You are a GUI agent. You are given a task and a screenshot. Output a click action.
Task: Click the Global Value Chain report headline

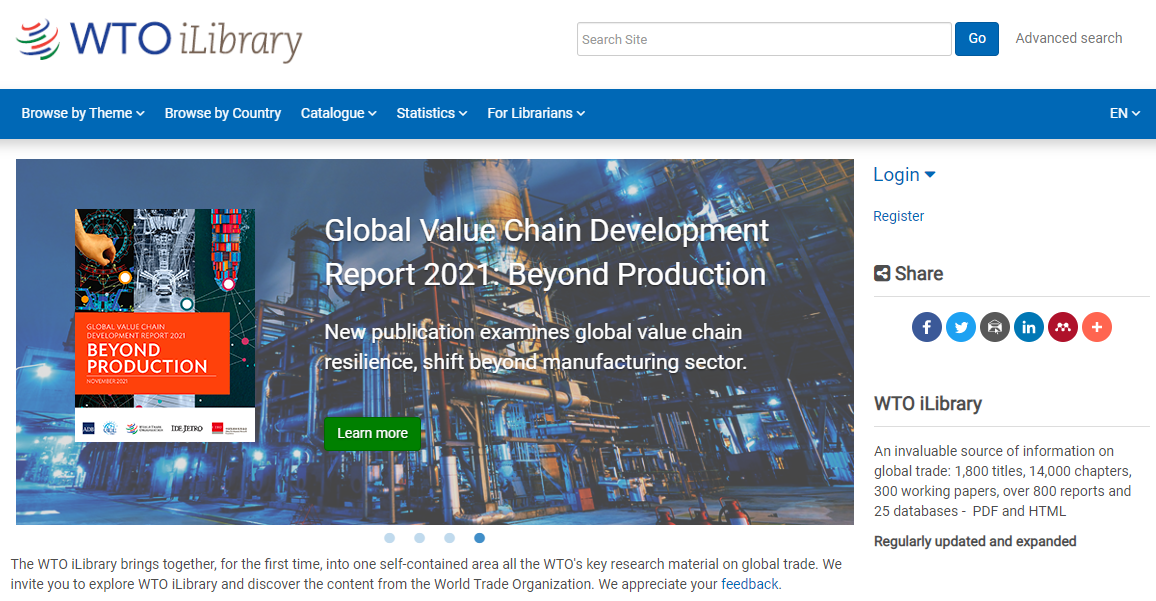click(546, 252)
